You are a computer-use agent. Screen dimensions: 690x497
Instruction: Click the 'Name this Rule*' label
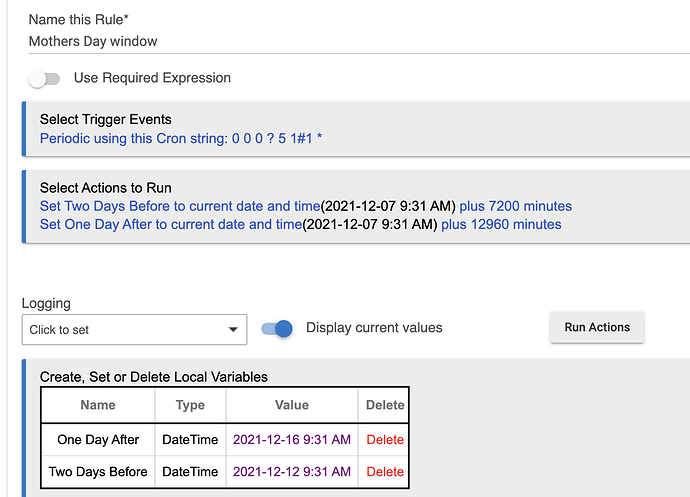coord(78,19)
